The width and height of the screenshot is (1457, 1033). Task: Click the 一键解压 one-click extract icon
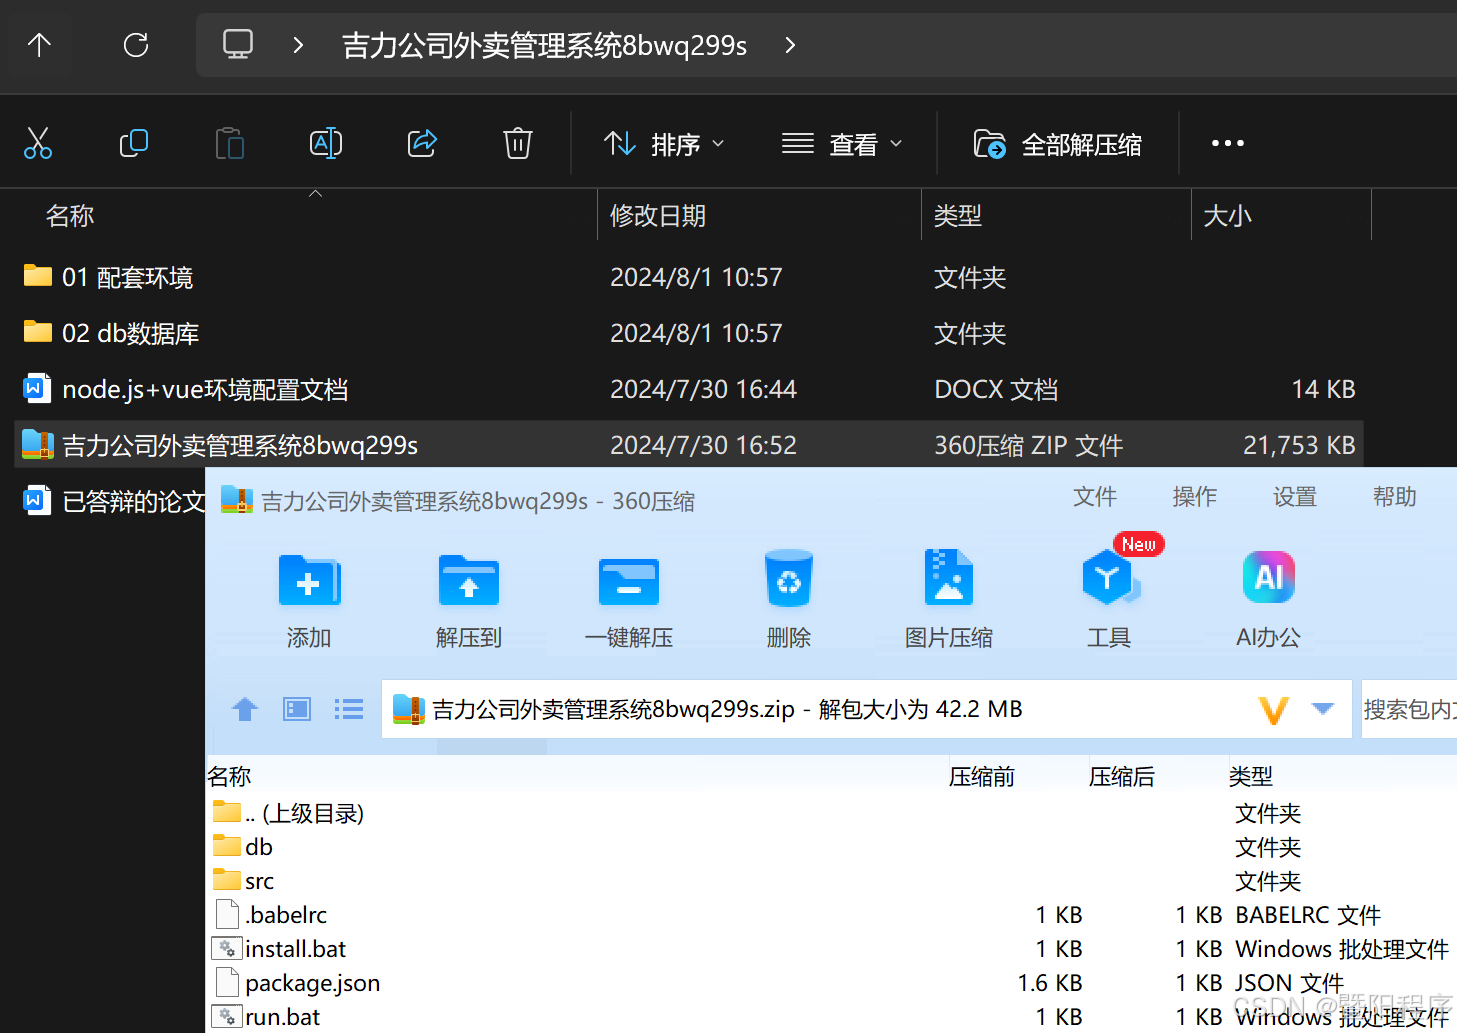(629, 582)
